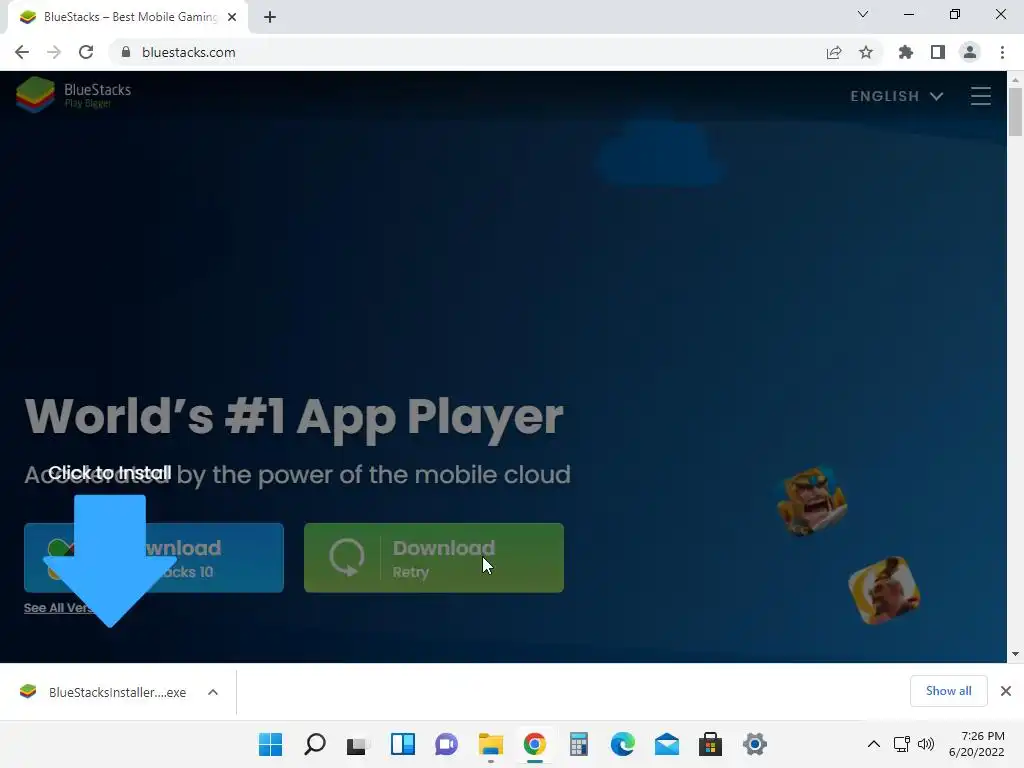Click page scrollbar up arrow
Image resolution: width=1024 pixels, height=768 pixels.
click(x=1015, y=80)
